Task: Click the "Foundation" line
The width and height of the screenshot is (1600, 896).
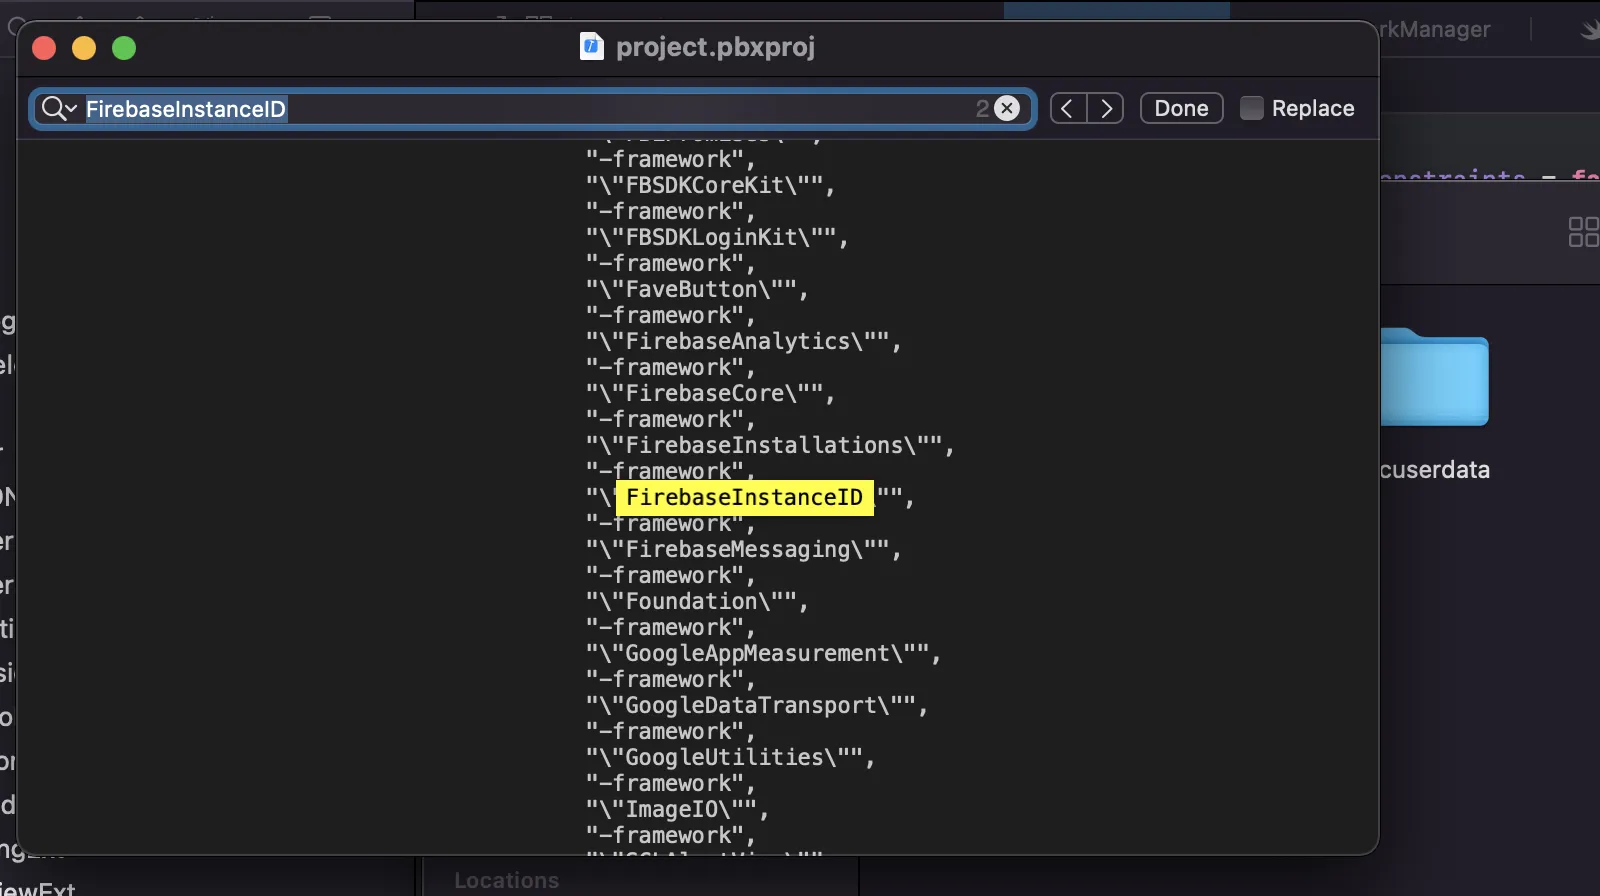Action: pyautogui.click(x=697, y=601)
